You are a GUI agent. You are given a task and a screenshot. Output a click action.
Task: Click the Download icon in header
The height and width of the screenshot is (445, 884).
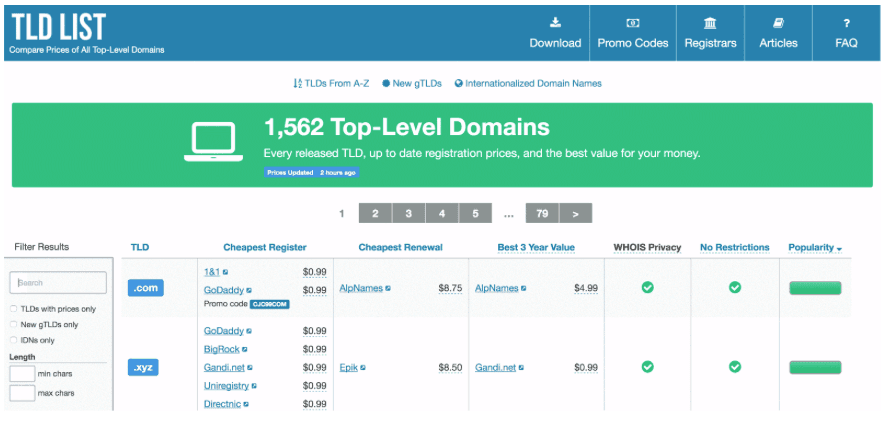tap(555, 23)
